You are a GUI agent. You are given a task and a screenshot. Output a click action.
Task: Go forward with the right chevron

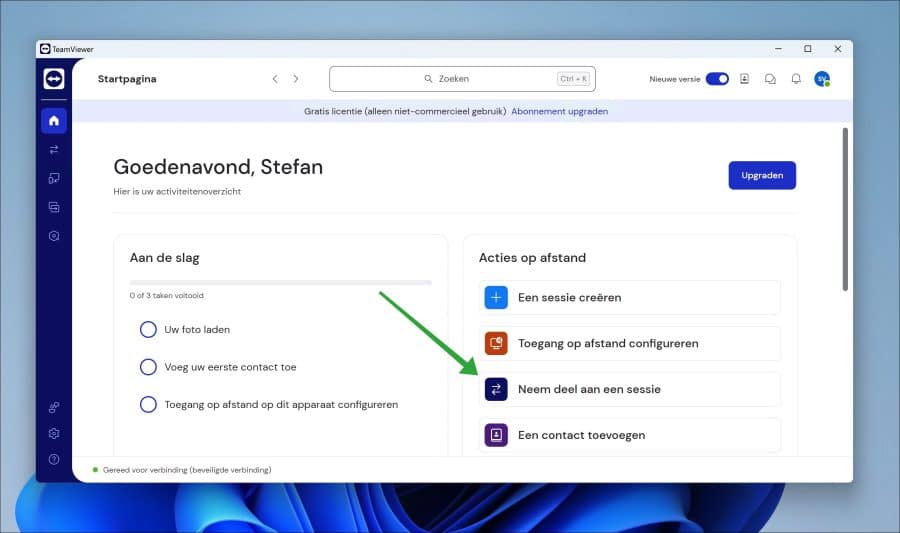tap(296, 79)
